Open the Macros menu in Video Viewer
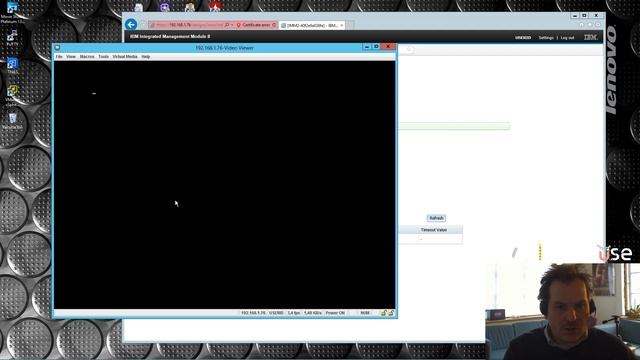 [87, 57]
